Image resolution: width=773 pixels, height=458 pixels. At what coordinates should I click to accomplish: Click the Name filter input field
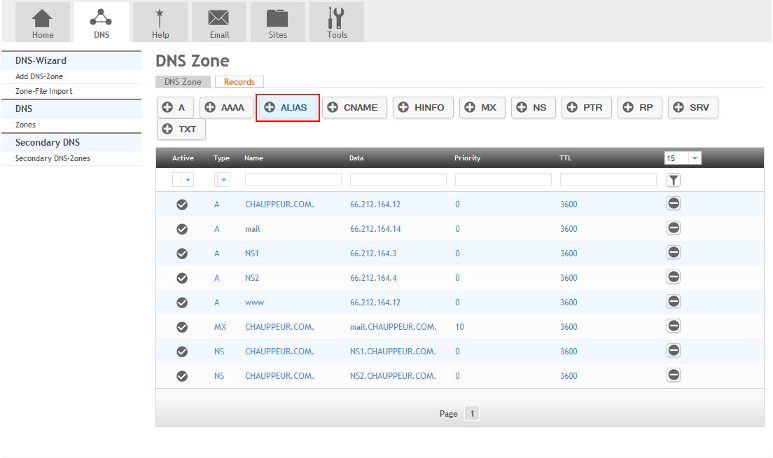tap(293, 180)
